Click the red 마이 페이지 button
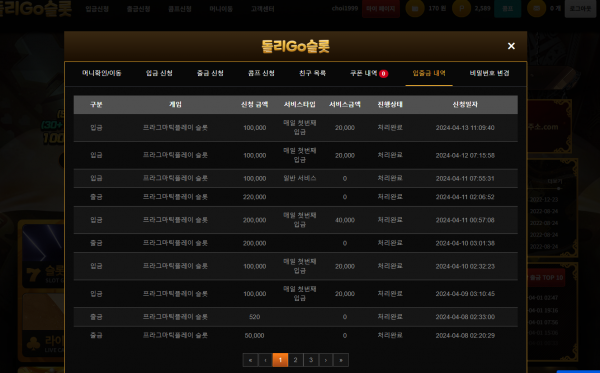 (381, 8)
